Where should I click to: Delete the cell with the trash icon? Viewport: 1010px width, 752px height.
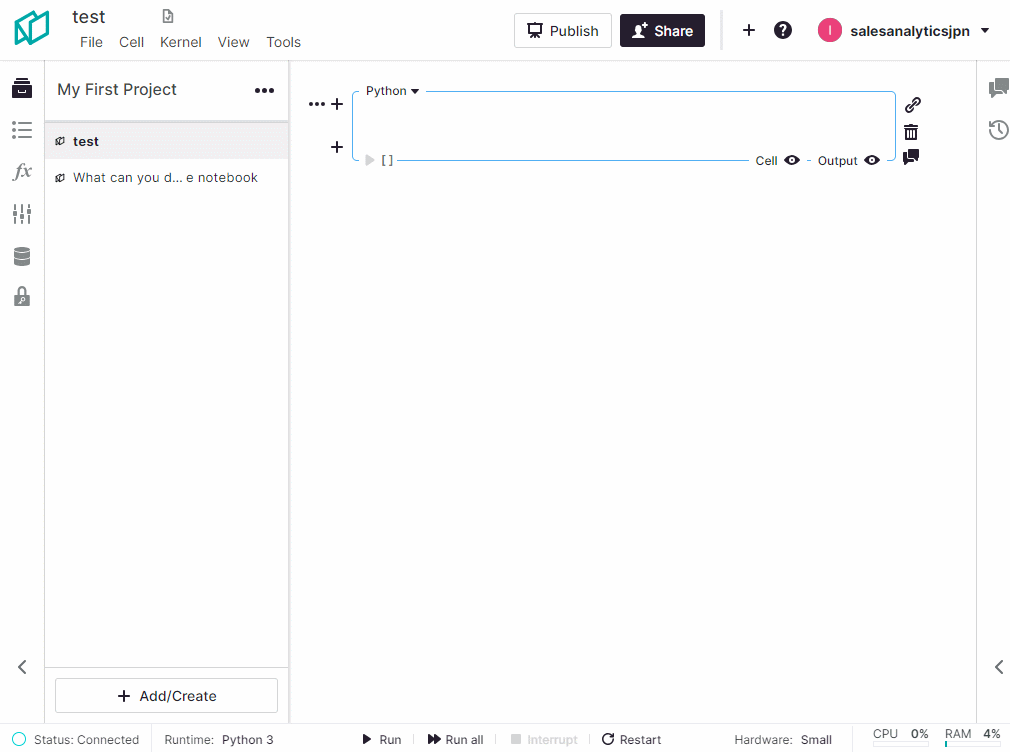[x=911, y=132]
